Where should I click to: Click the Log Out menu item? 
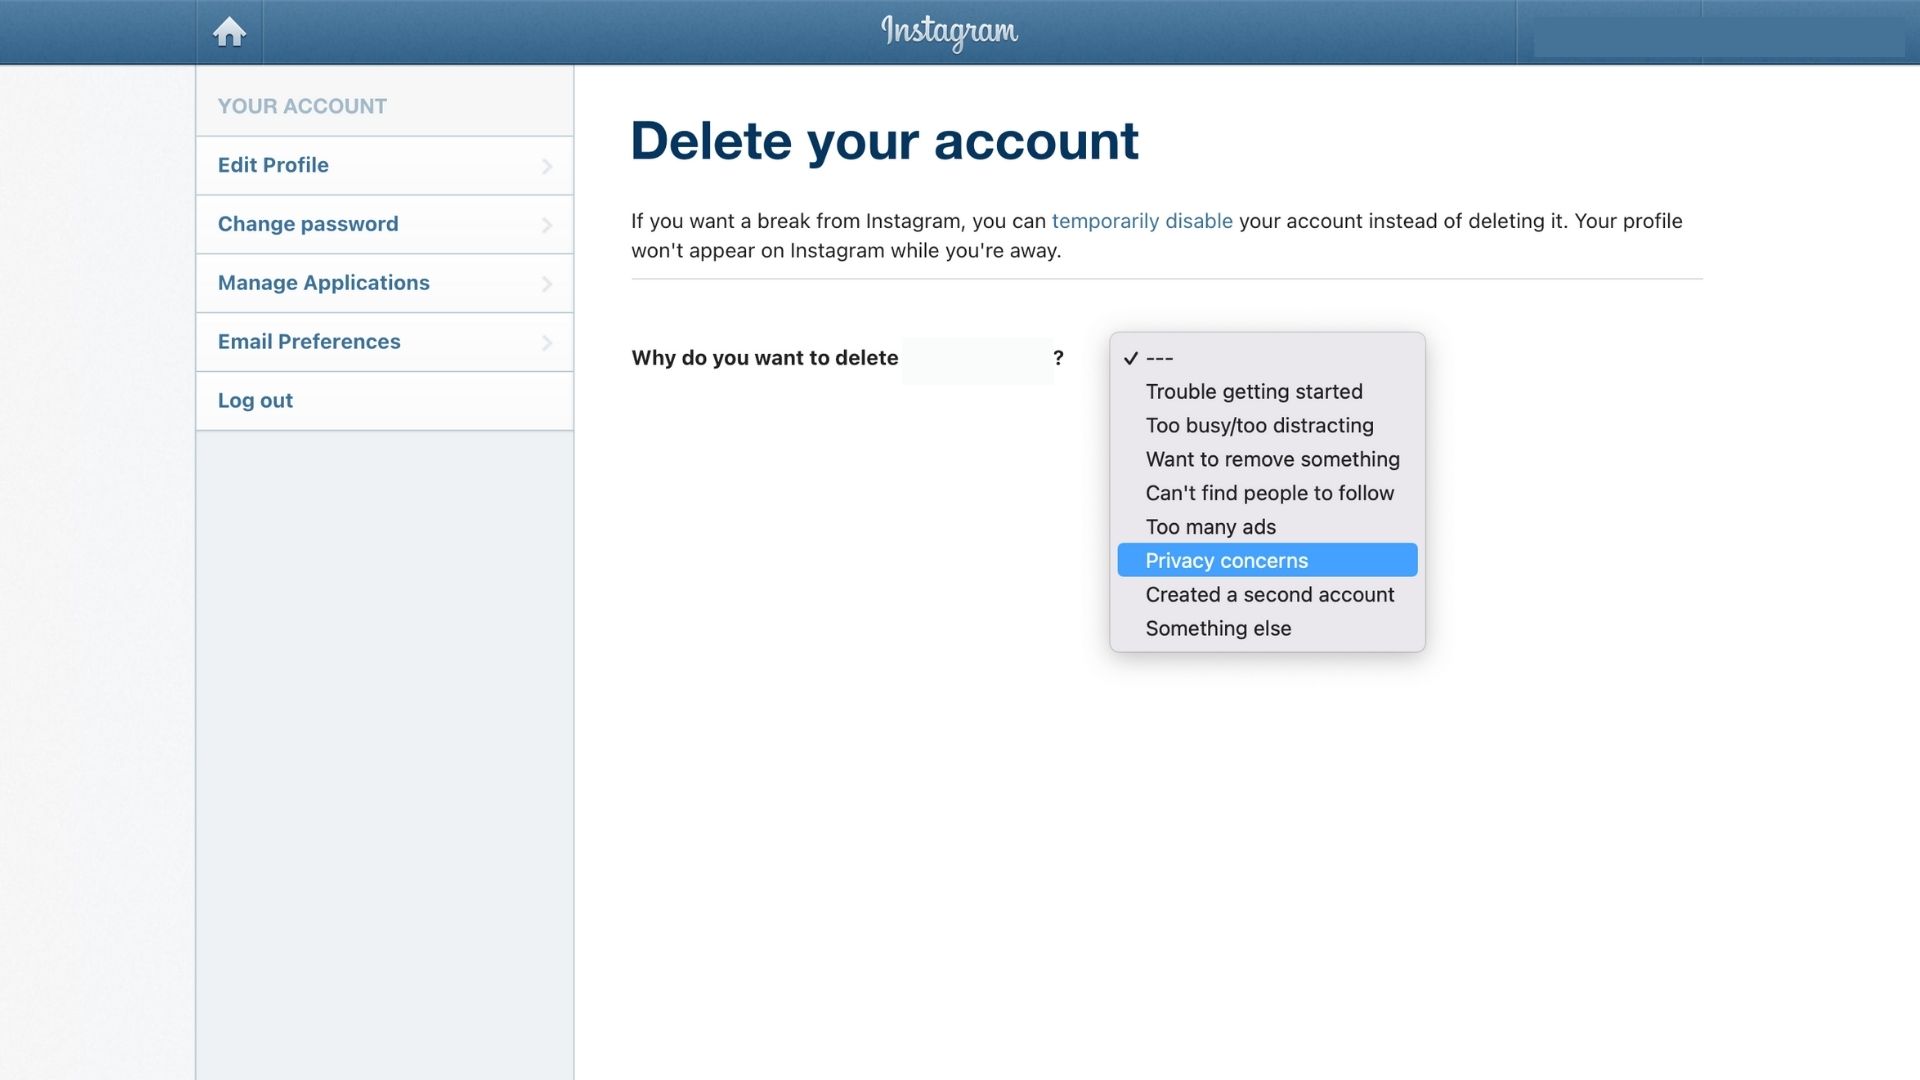click(253, 400)
